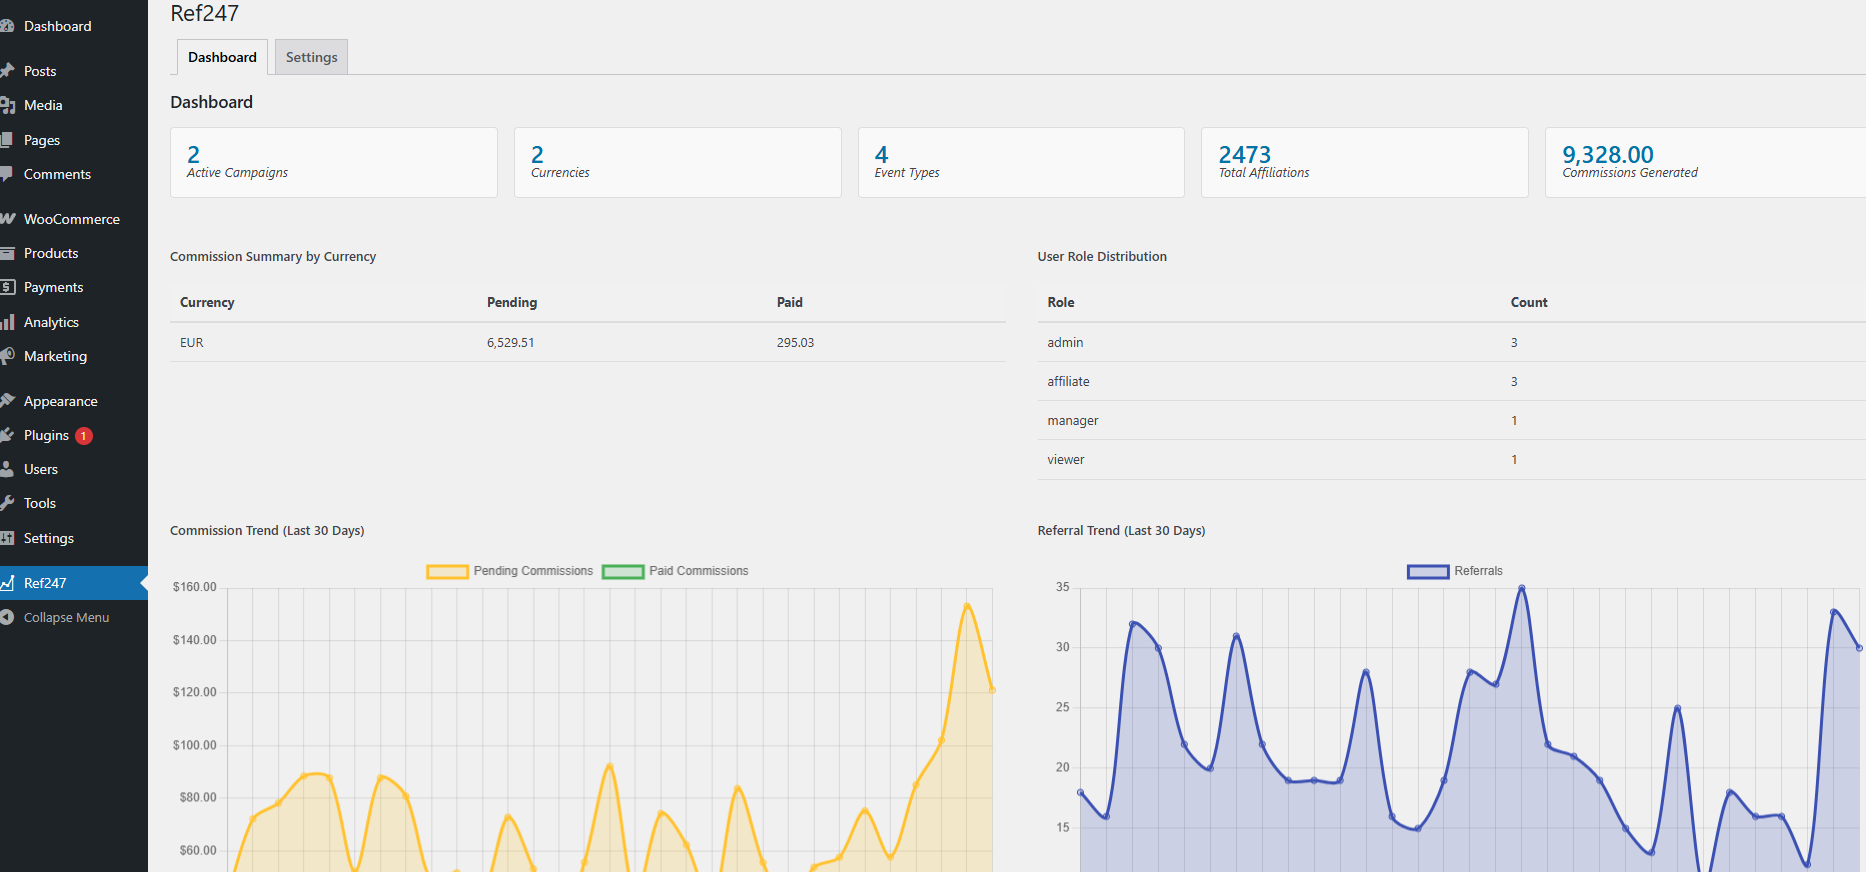This screenshot has height=872, width=1866.
Task: Open Tools menu item
Action: 74,503
